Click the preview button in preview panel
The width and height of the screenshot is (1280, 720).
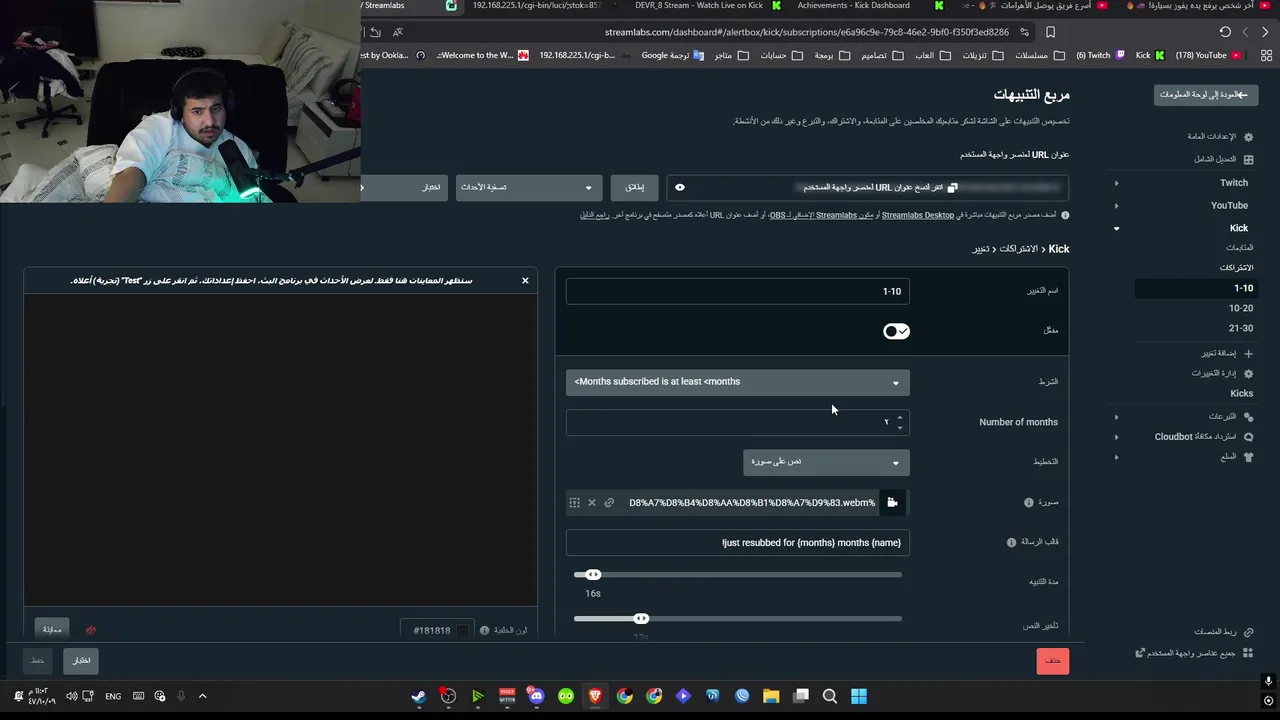click(x=52, y=629)
